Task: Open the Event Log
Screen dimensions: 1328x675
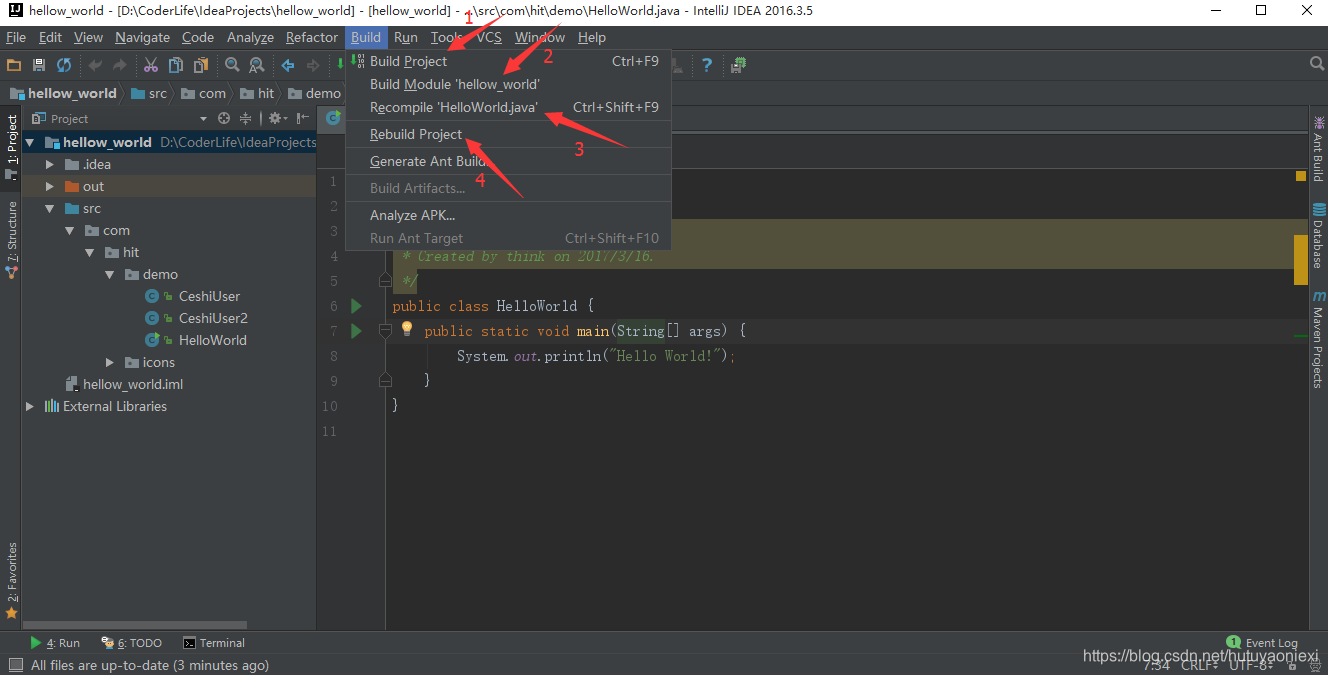Action: (1262, 643)
